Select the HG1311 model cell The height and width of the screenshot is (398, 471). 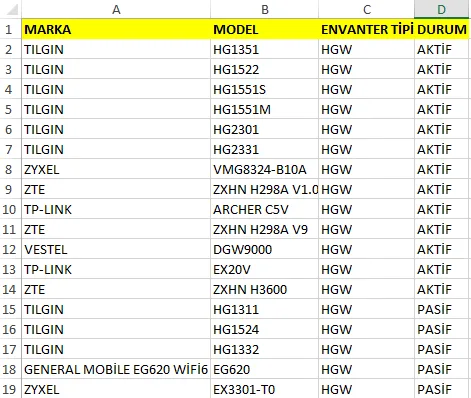[265, 309]
